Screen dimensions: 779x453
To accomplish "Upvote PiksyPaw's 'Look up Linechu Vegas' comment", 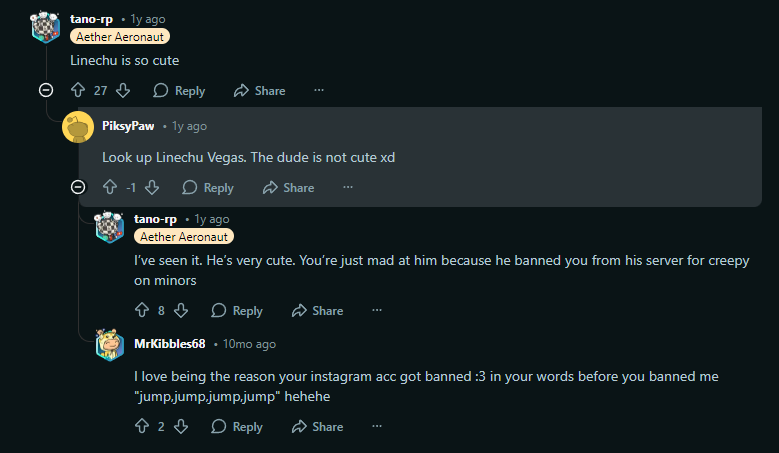I will 110,187.
